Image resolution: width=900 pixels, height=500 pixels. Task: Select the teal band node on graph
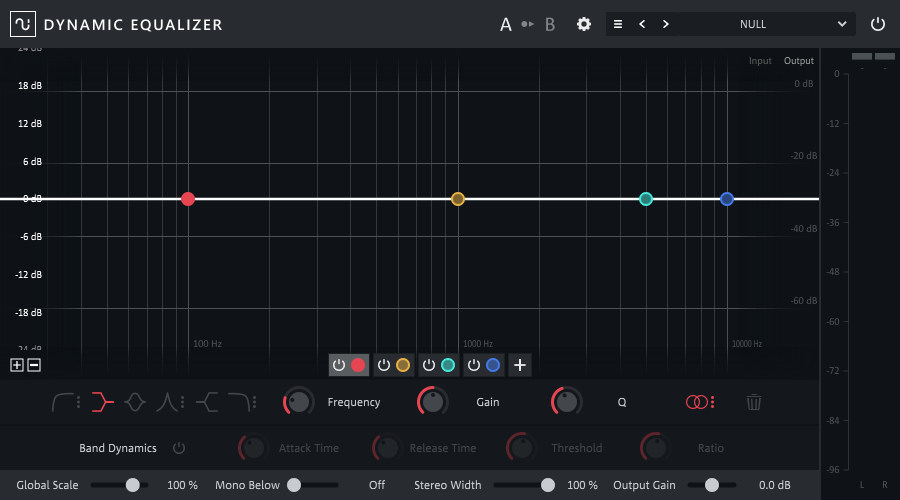coord(646,199)
